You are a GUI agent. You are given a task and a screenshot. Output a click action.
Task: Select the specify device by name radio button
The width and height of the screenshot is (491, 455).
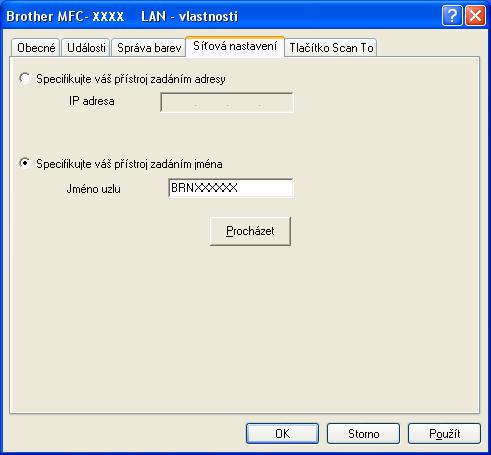point(25,164)
